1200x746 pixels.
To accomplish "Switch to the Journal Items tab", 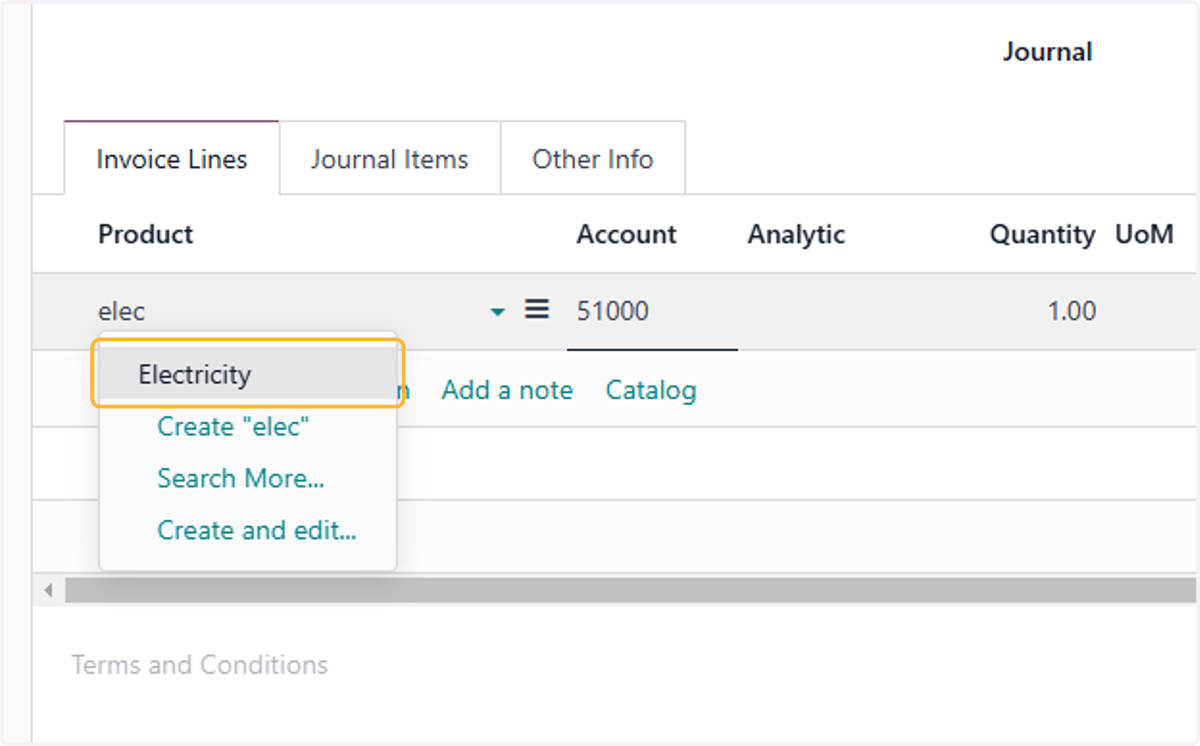I will click(390, 159).
